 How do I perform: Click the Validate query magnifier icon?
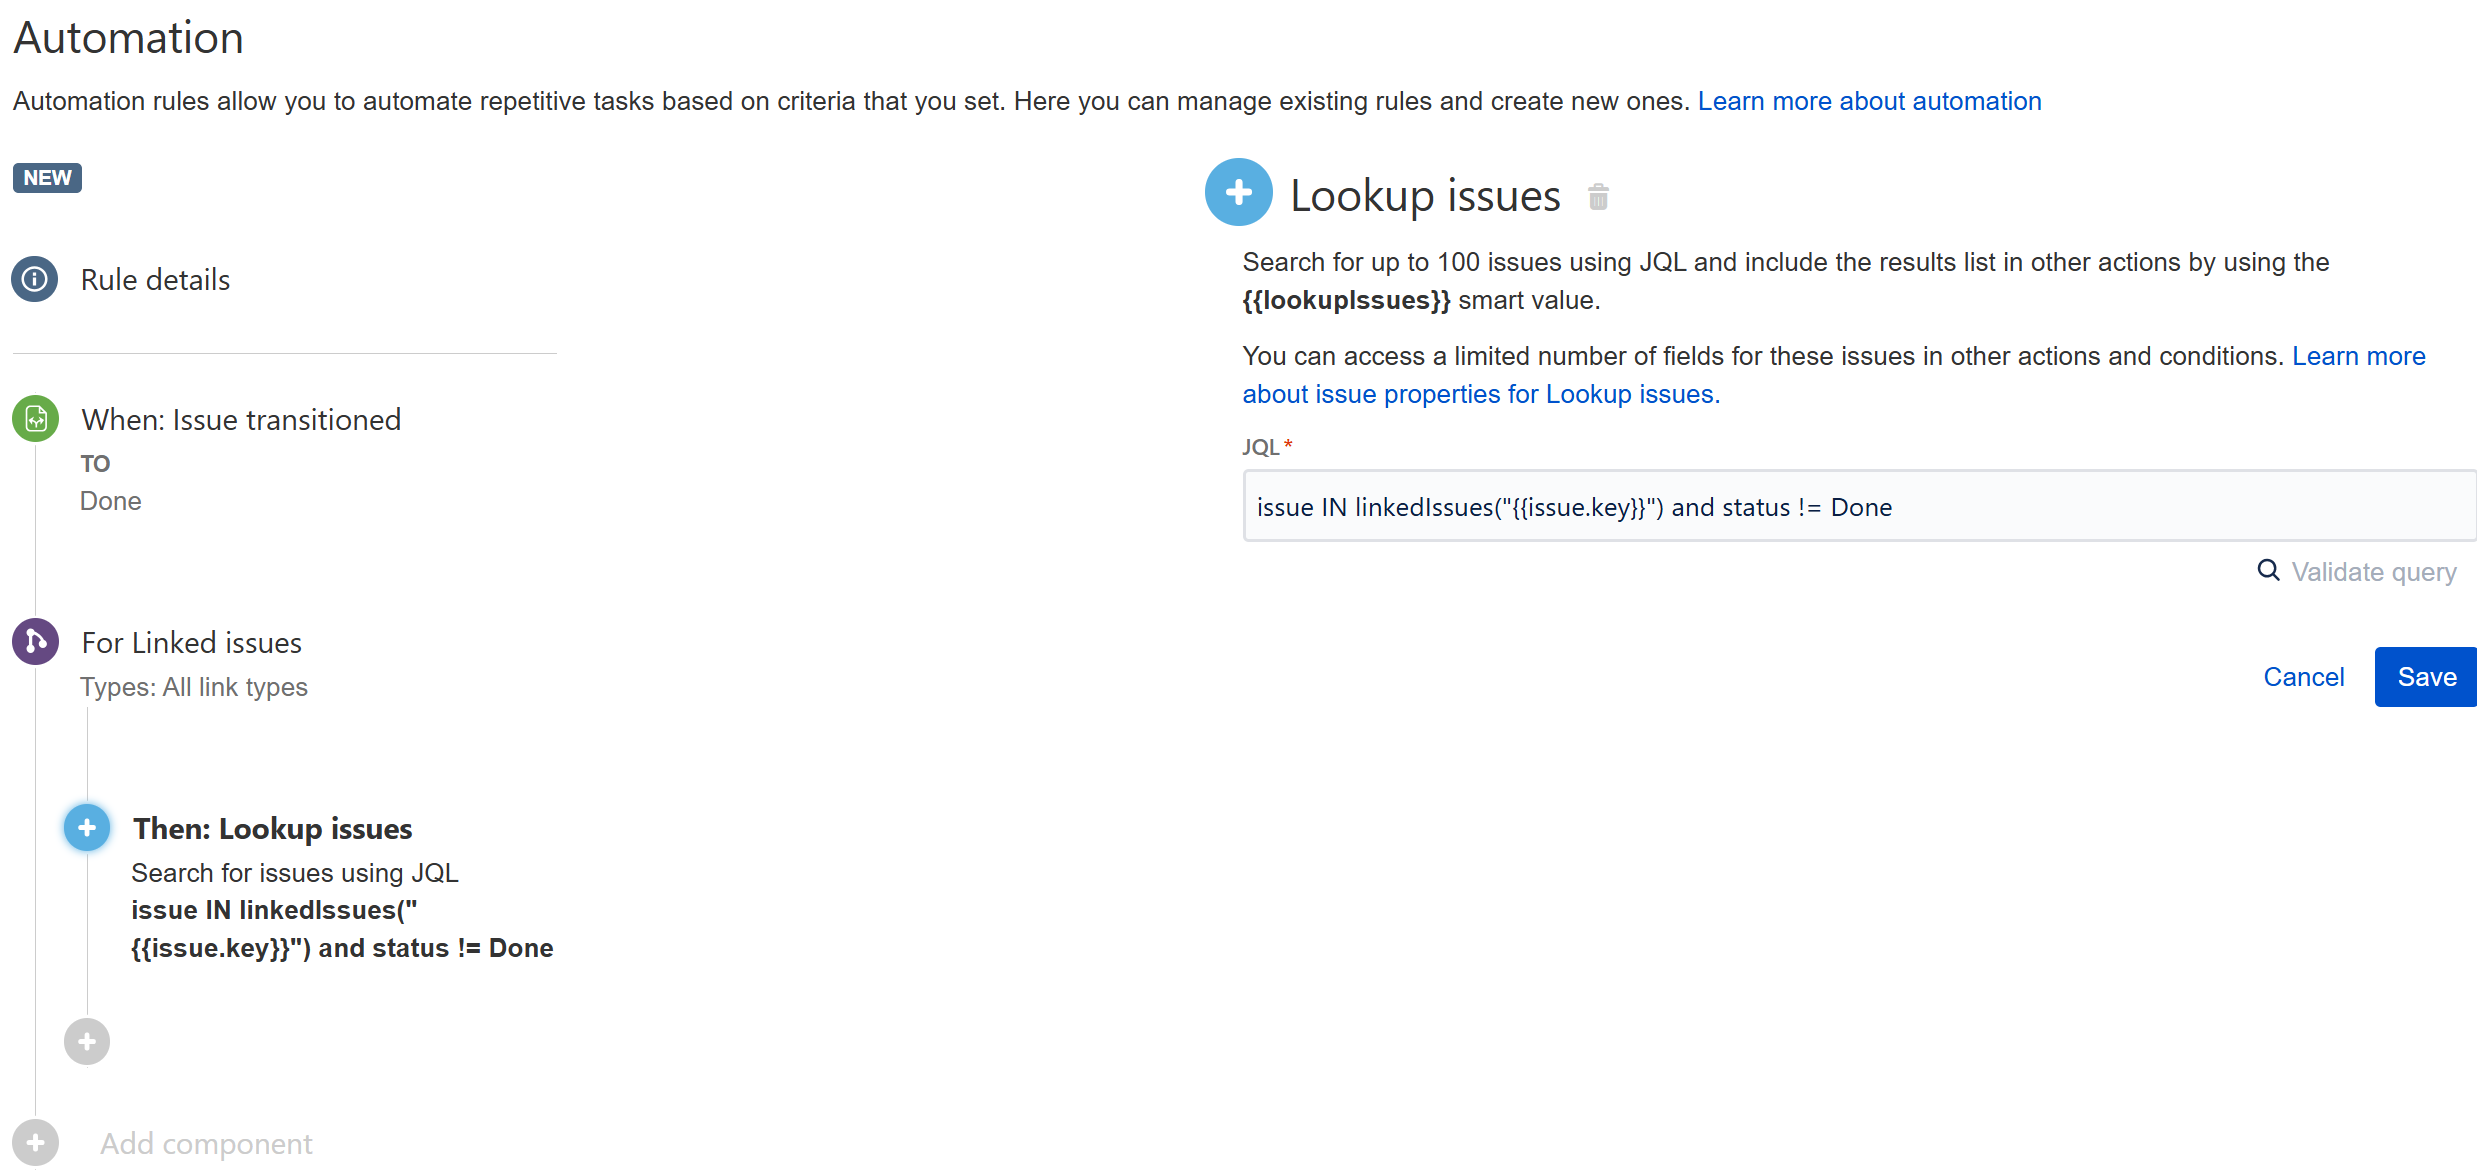pyautogui.click(x=2268, y=570)
